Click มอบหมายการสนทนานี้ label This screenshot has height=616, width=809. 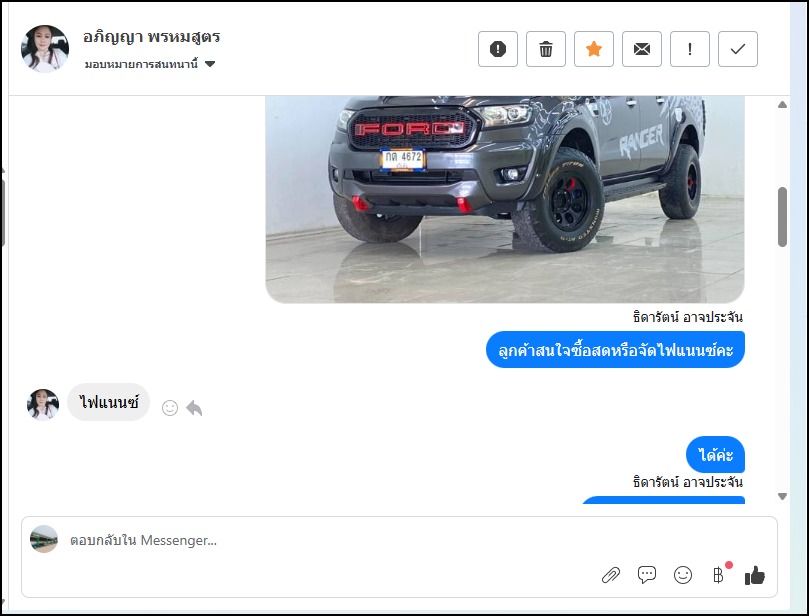point(141,64)
